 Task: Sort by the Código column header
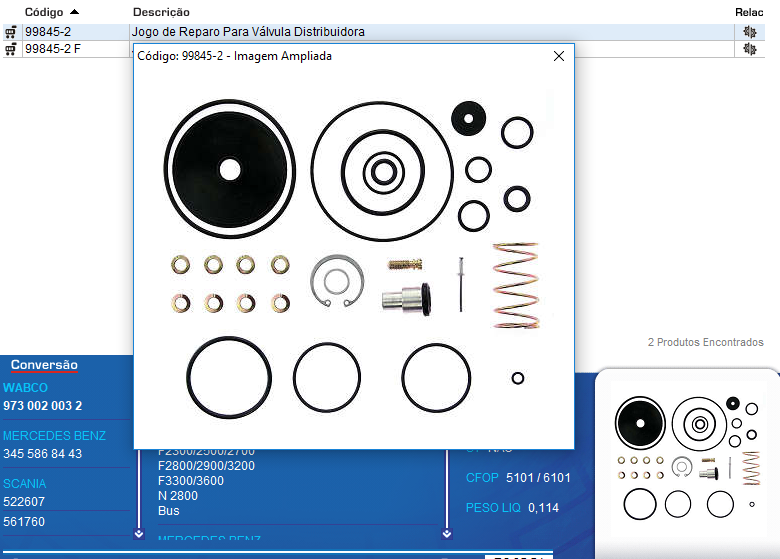[x=50, y=11]
